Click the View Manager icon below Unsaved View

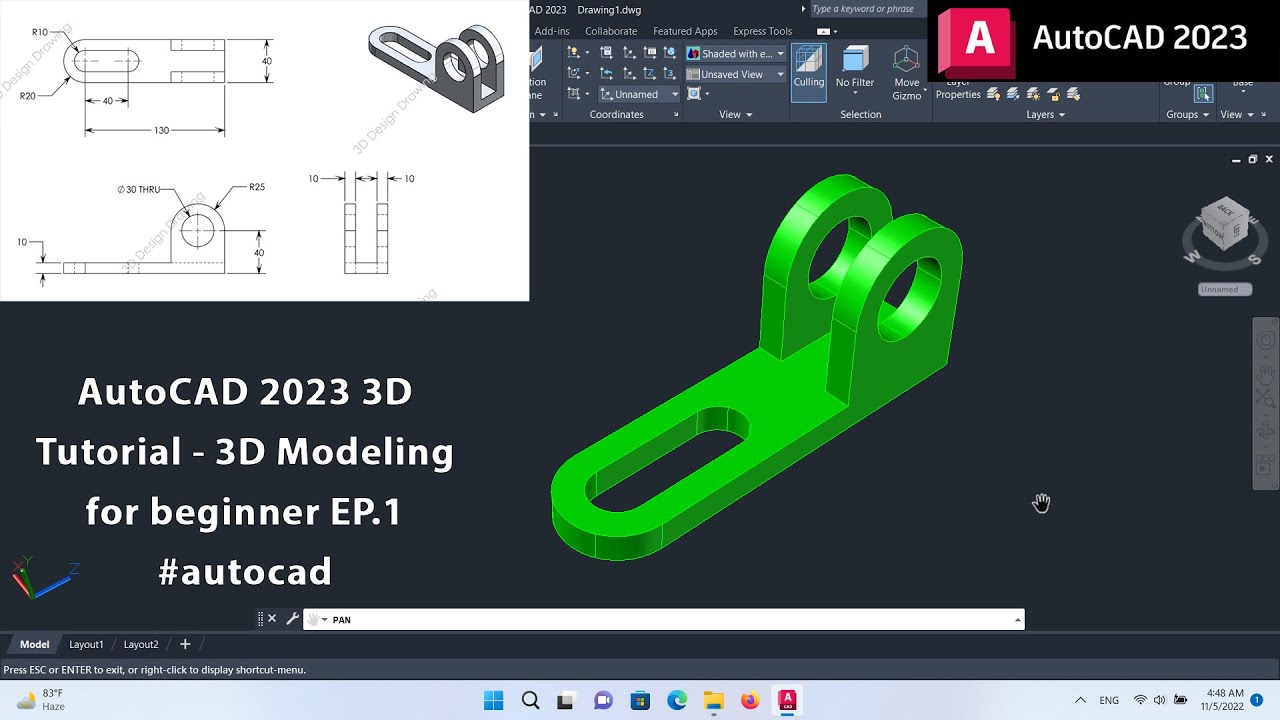tap(694, 94)
